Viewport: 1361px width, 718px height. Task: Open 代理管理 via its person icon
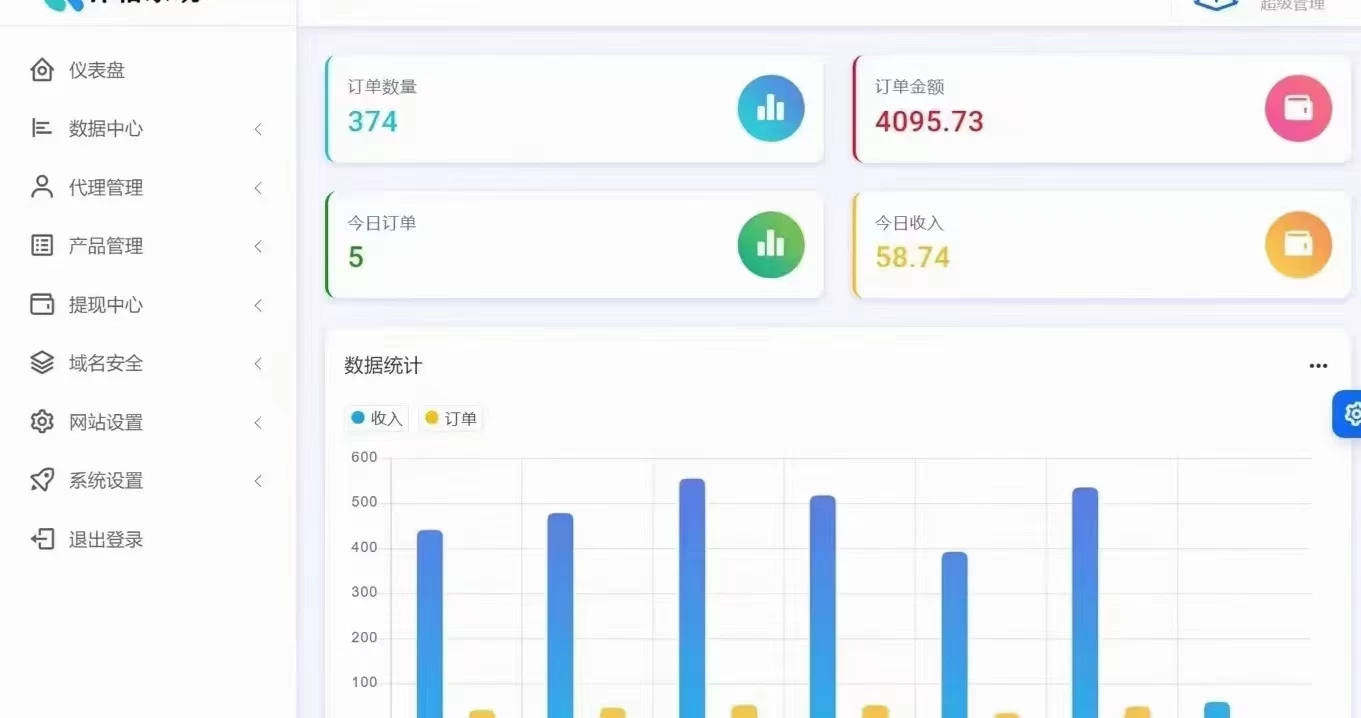41,187
